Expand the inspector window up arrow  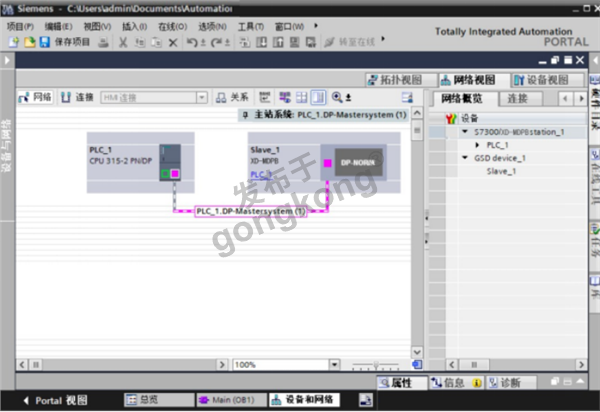tap(580, 381)
